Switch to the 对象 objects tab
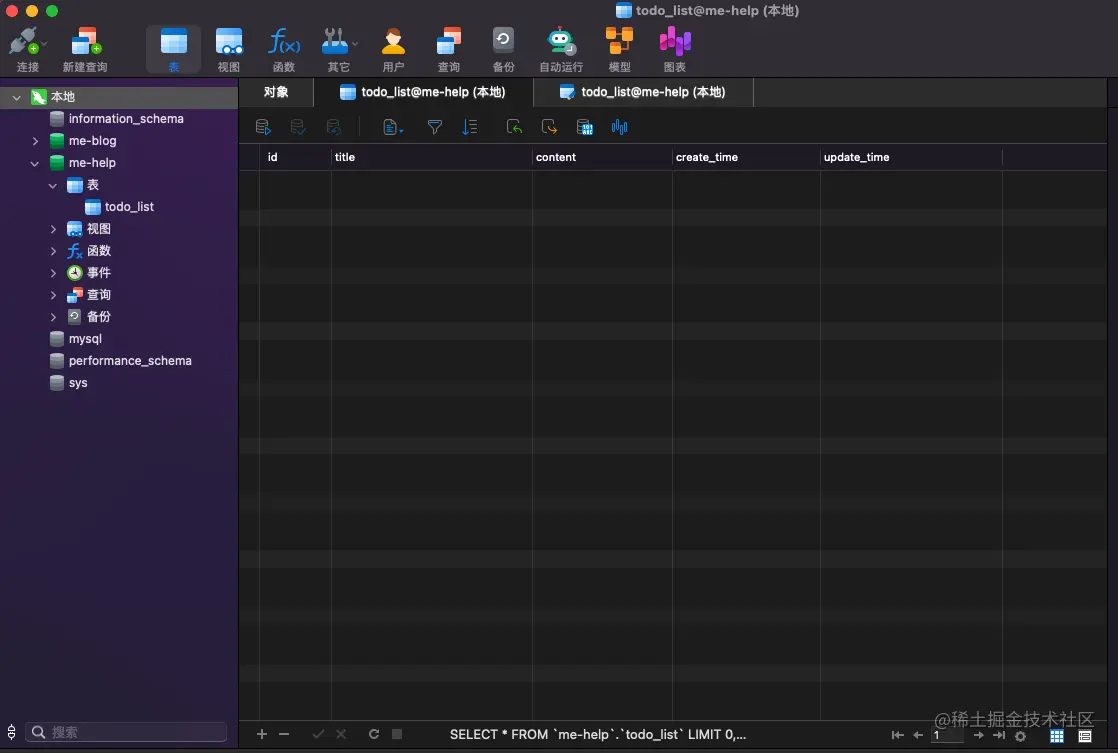The height and width of the screenshot is (753, 1118). point(276,92)
